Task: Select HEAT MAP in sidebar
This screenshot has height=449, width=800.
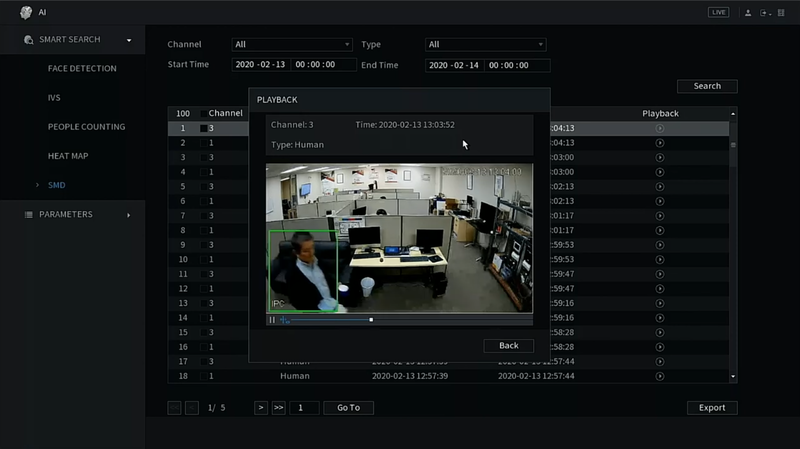Action: (68, 156)
